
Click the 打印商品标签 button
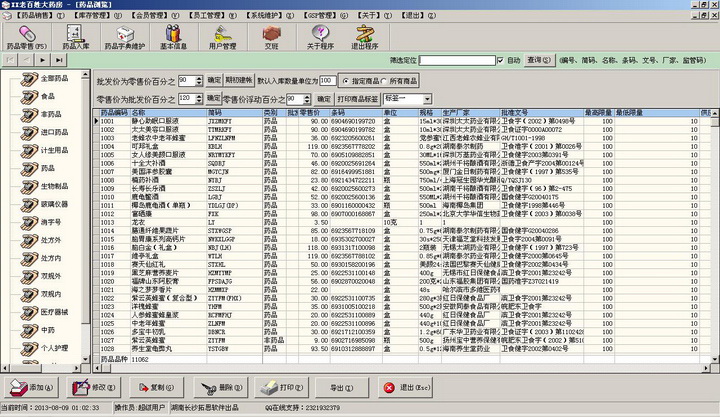(x=358, y=99)
